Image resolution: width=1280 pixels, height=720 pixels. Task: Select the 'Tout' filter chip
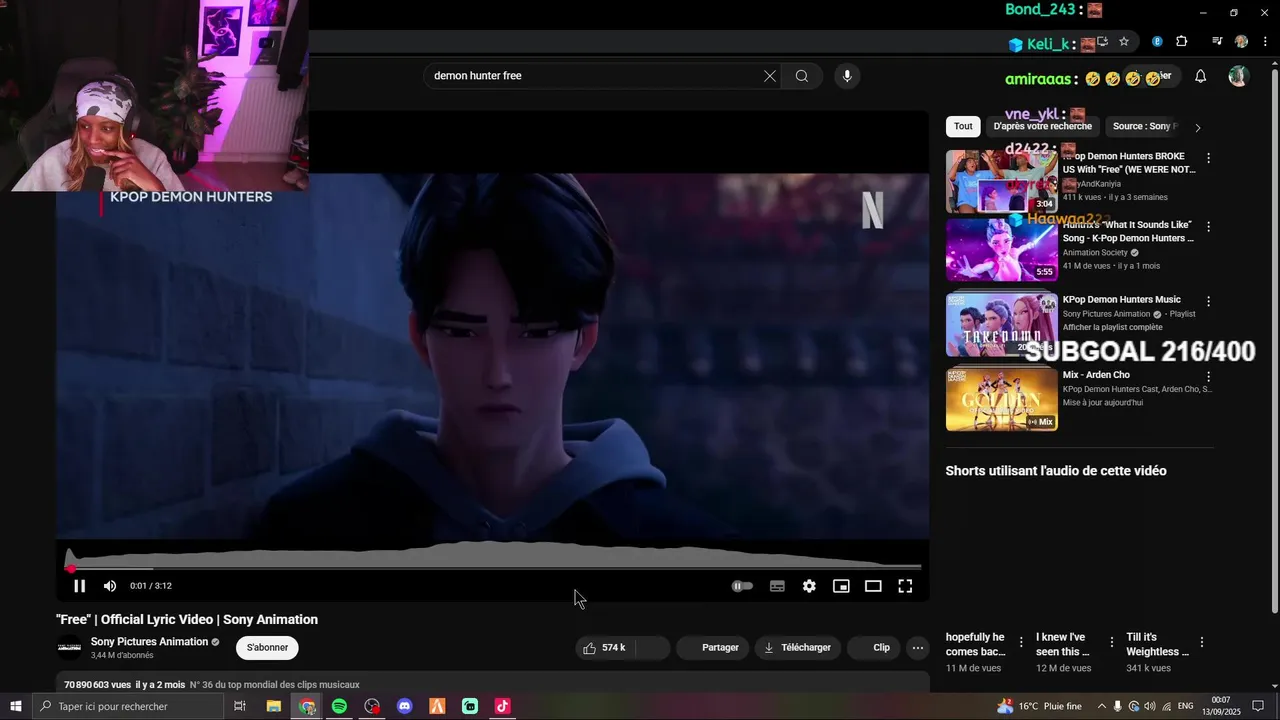coord(963,126)
